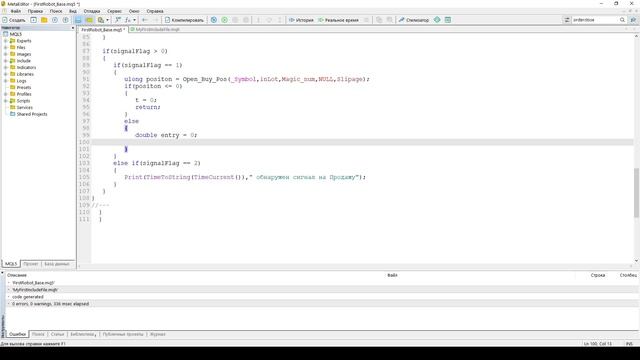Click the Реальное время profiling button
640x360 pixels.
pyautogui.click(x=338, y=20)
